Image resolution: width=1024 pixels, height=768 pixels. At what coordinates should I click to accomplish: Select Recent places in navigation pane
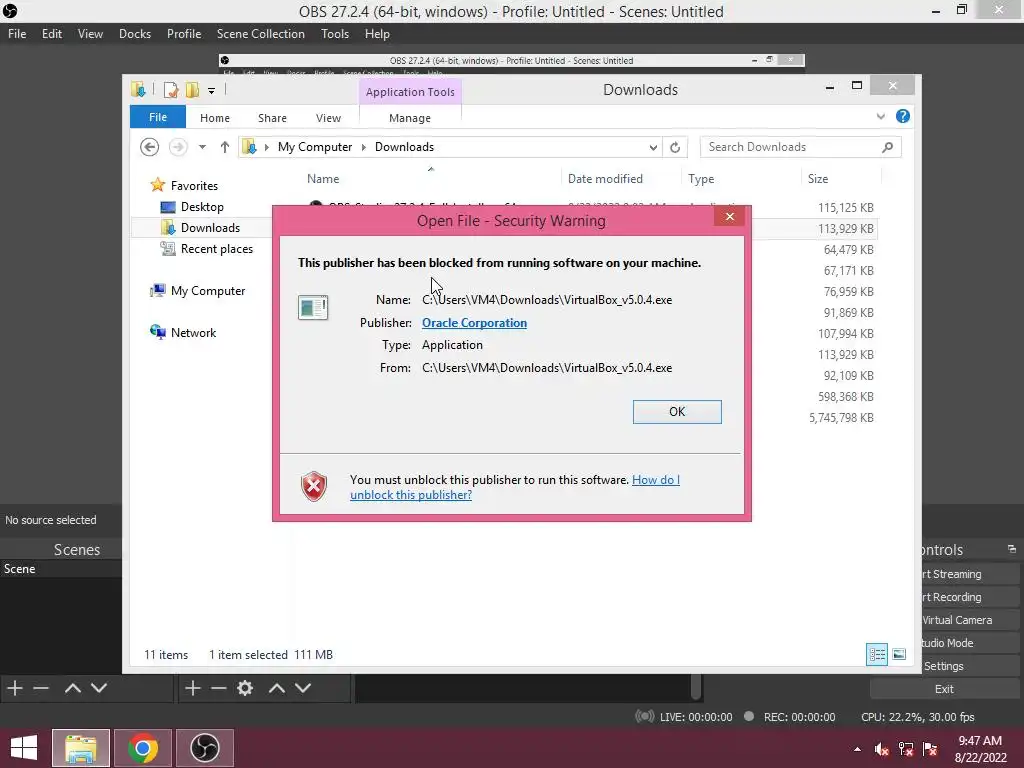pyautogui.click(x=216, y=249)
